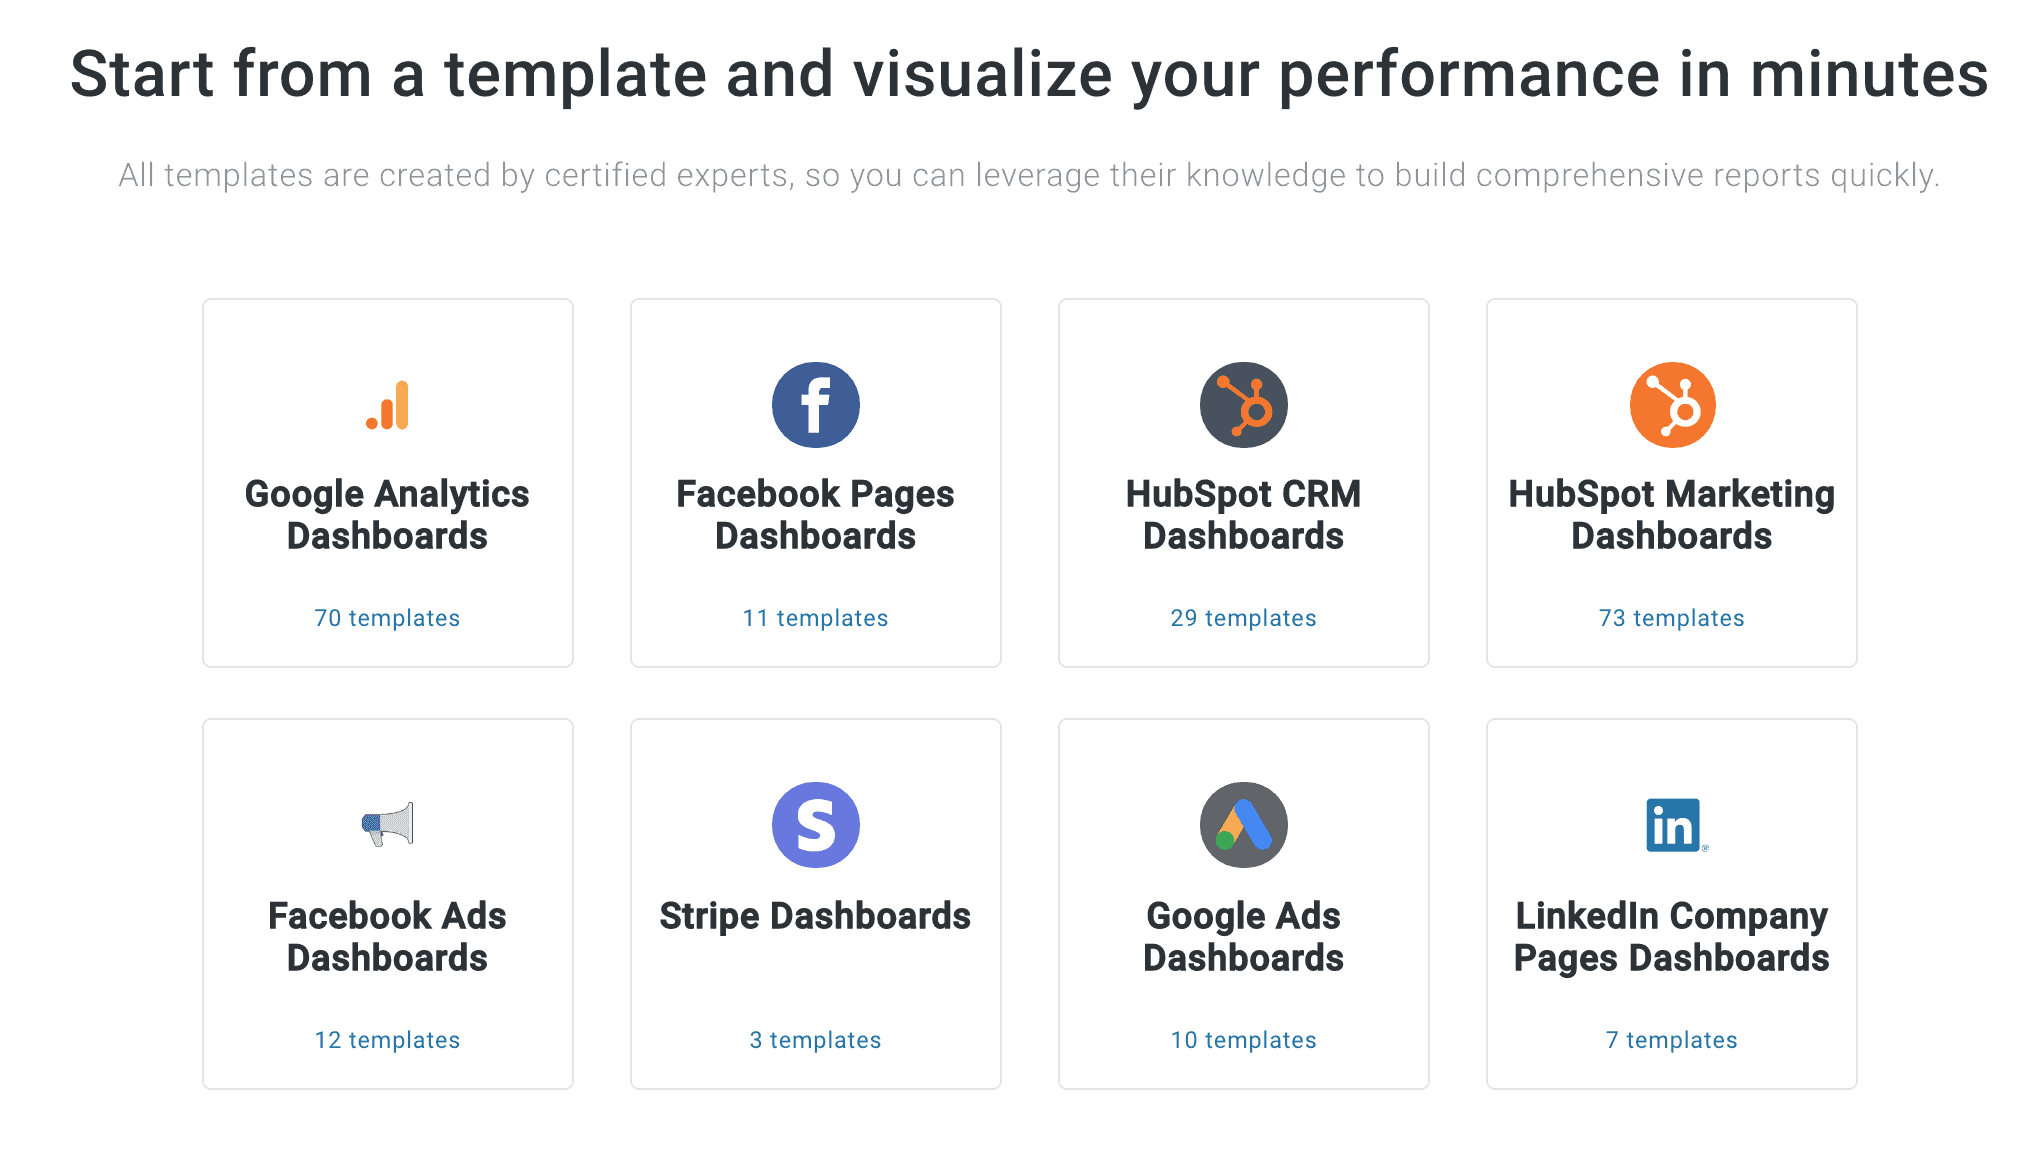Click the LinkedIn logo icon

[1671, 824]
